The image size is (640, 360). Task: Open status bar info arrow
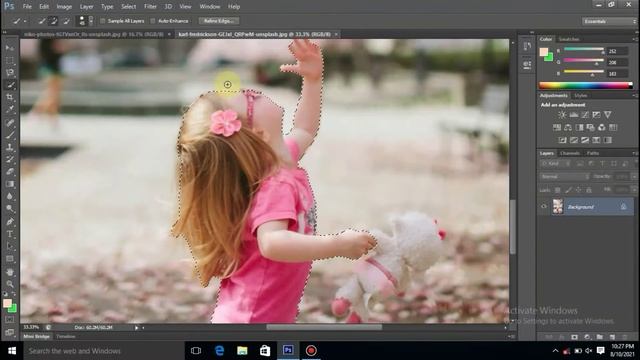tap(137, 327)
